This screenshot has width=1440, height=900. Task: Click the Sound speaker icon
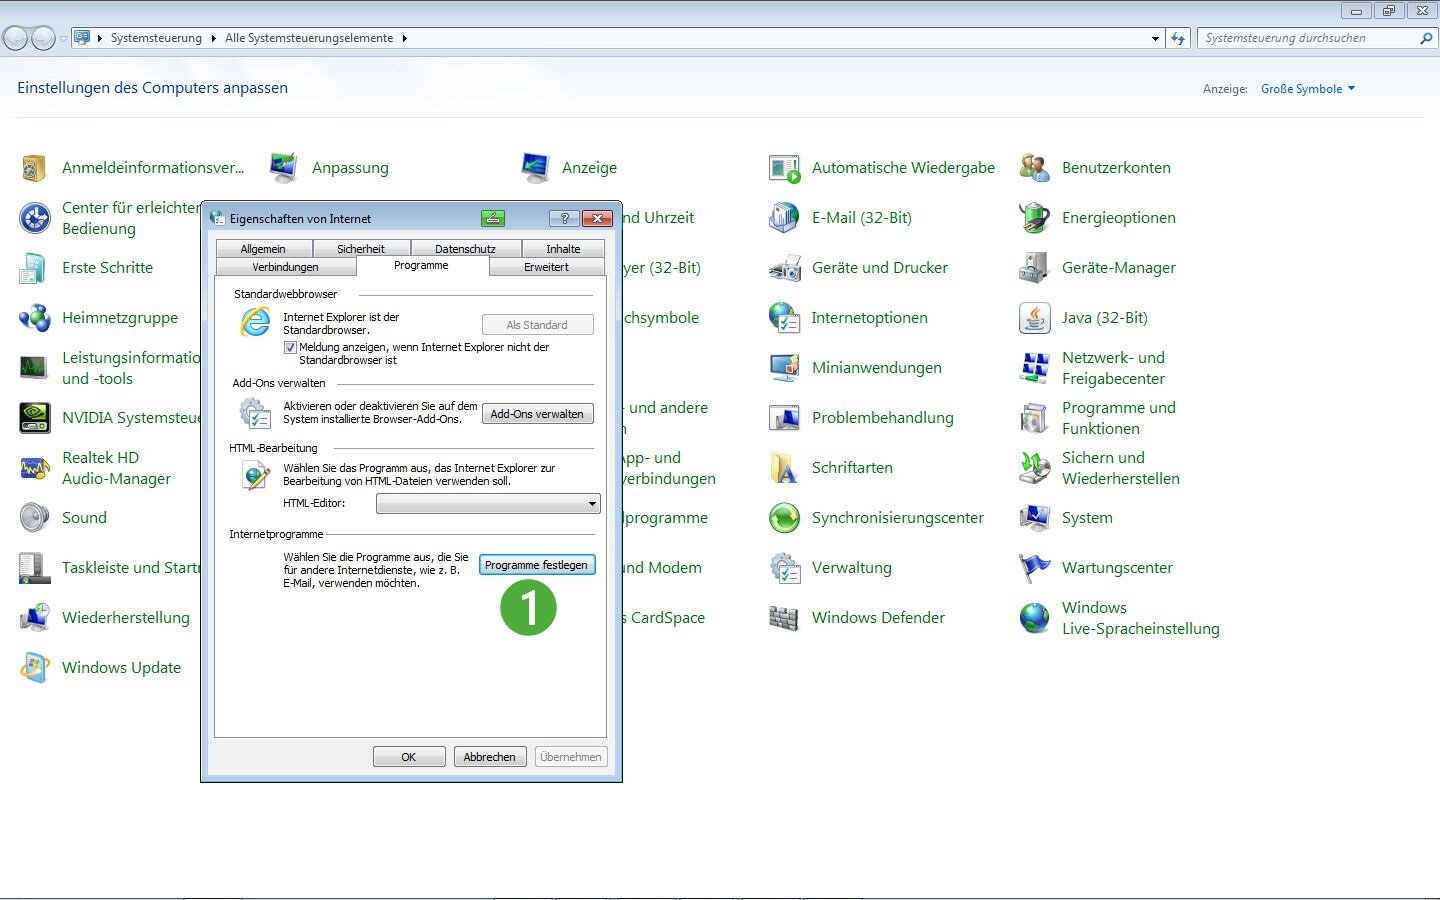(34, 518)
